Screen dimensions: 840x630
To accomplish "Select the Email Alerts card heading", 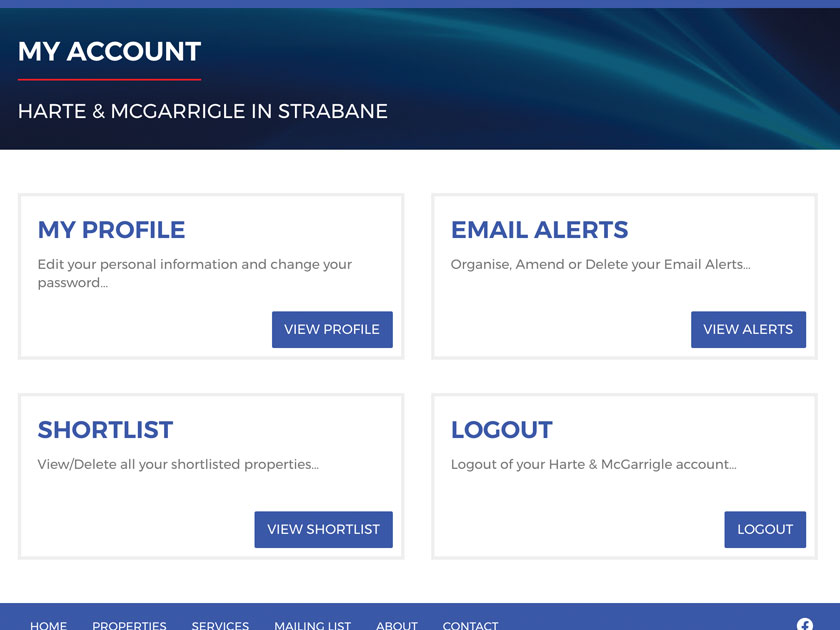I will tap(539, 230).
